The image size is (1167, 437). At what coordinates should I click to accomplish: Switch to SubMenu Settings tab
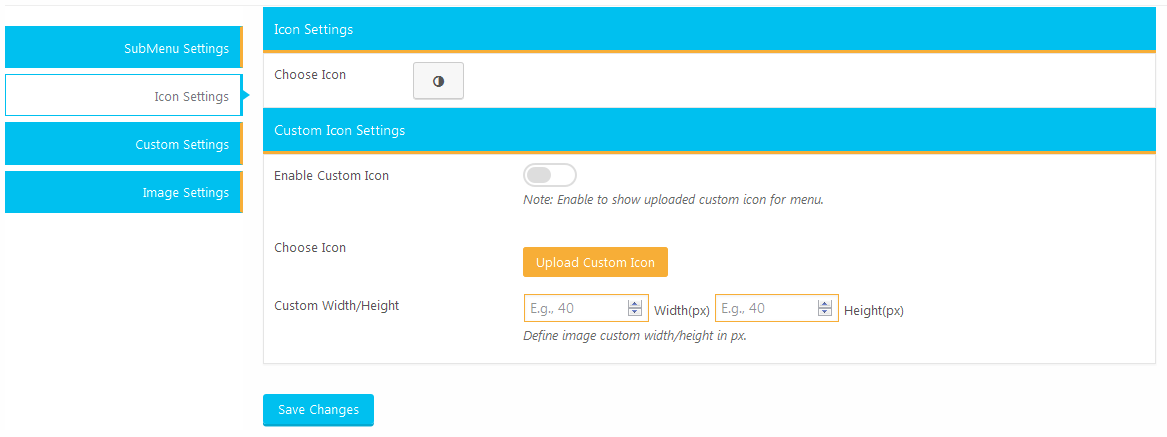[123, 48]
